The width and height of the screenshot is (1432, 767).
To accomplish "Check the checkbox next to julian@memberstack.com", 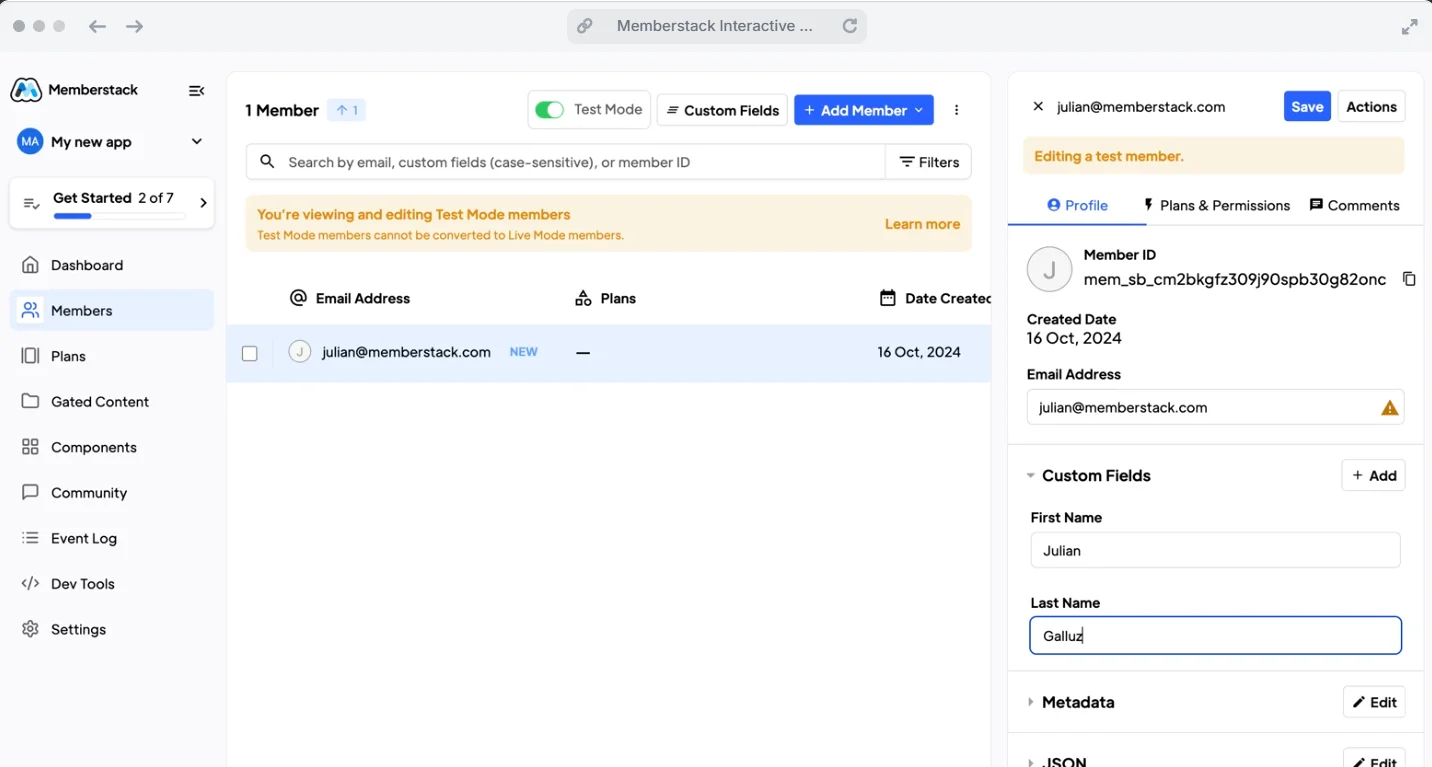I will (249, 352).
